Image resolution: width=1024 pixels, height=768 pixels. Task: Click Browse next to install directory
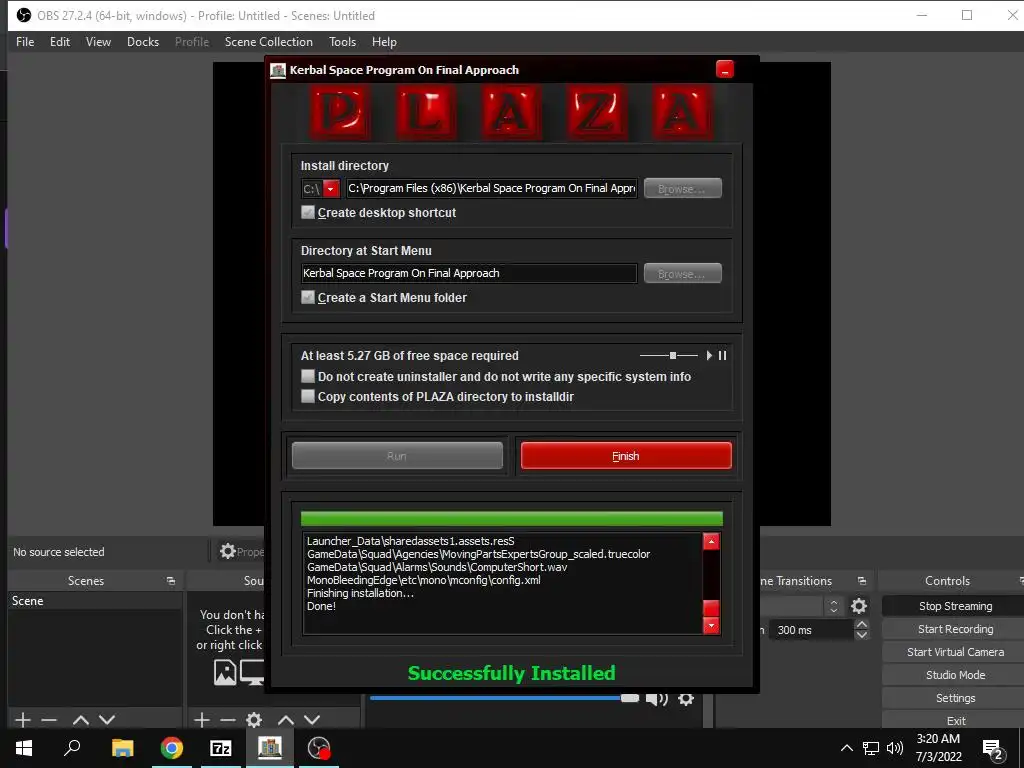point(682,188)
